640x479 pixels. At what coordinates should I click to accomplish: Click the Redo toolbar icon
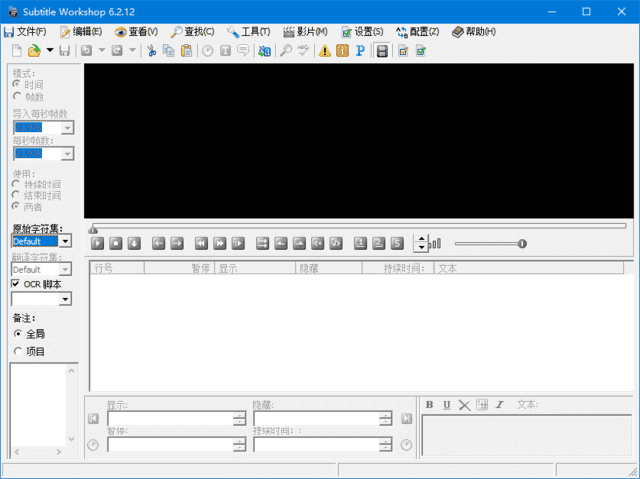click(x=117, y=51)
